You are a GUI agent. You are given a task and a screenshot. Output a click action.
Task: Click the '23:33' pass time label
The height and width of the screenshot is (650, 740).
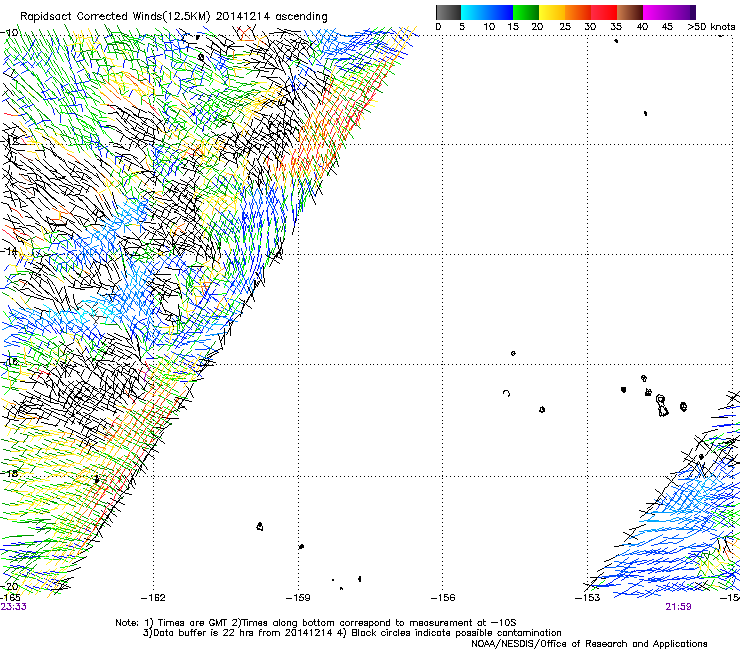pyautogui.click(x=13, y=607)
